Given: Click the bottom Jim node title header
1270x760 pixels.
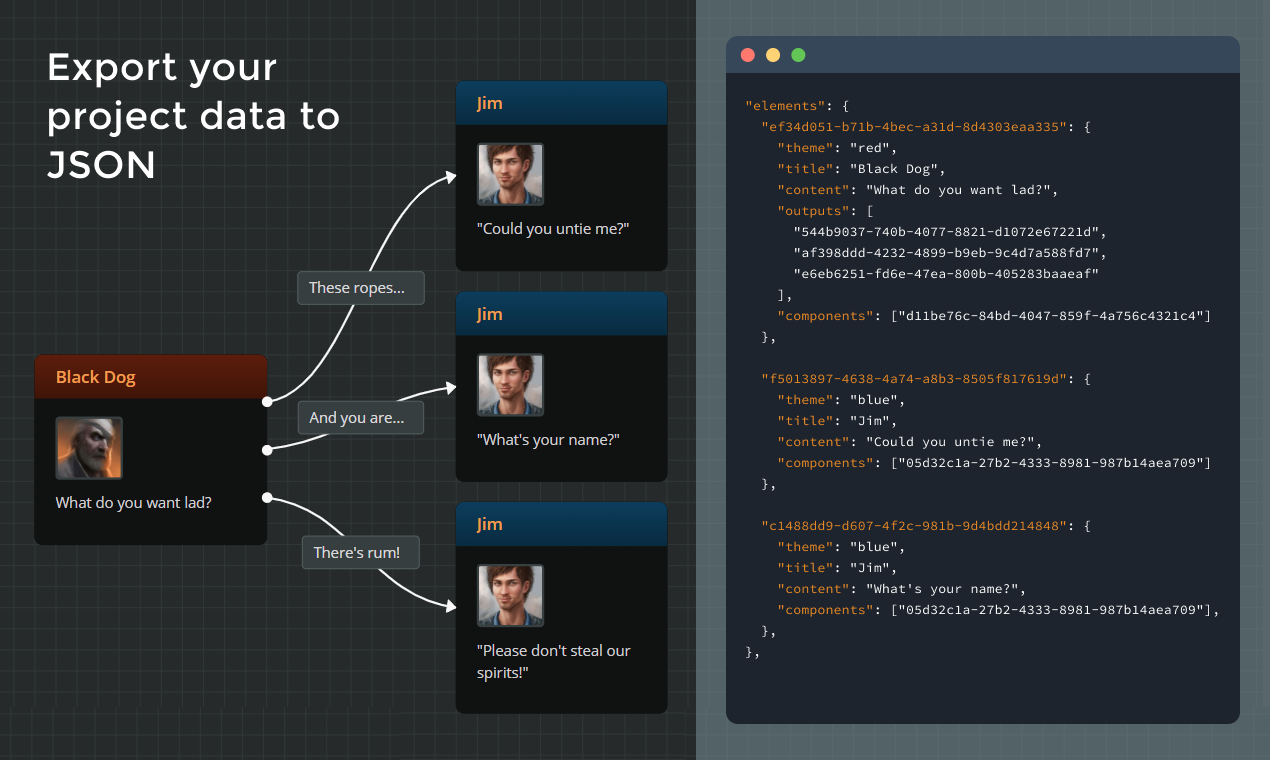Looking at the screenshot, I should (561, 524).
